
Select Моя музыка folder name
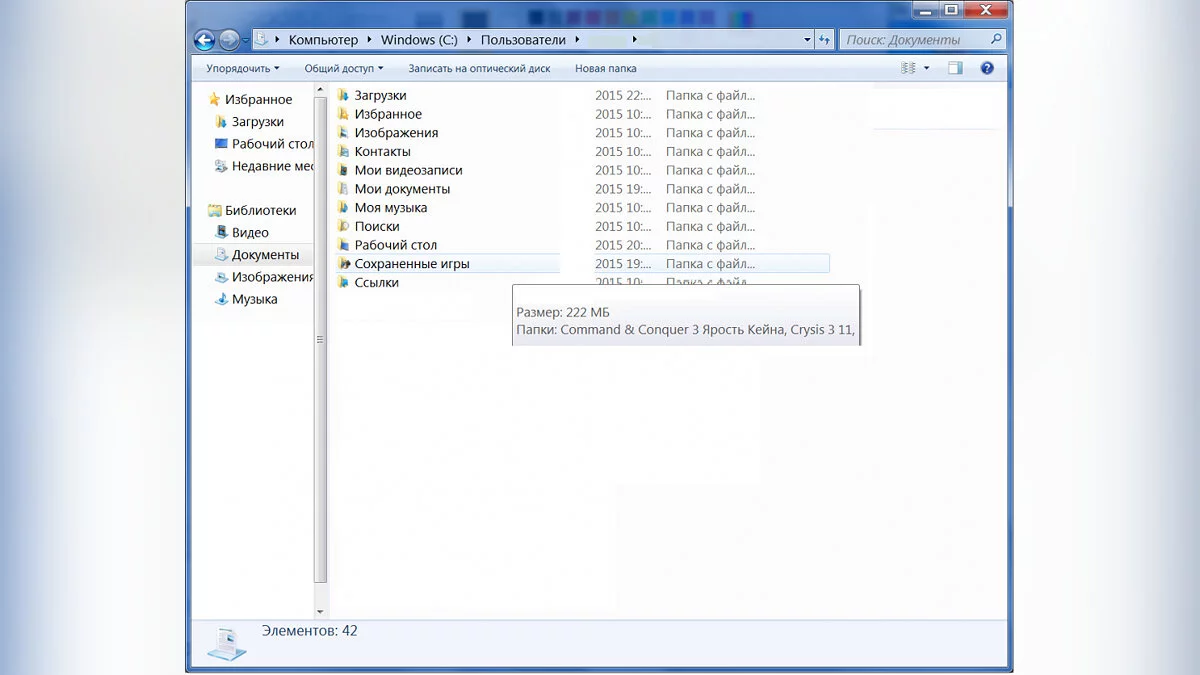click(x=390, y=207)
